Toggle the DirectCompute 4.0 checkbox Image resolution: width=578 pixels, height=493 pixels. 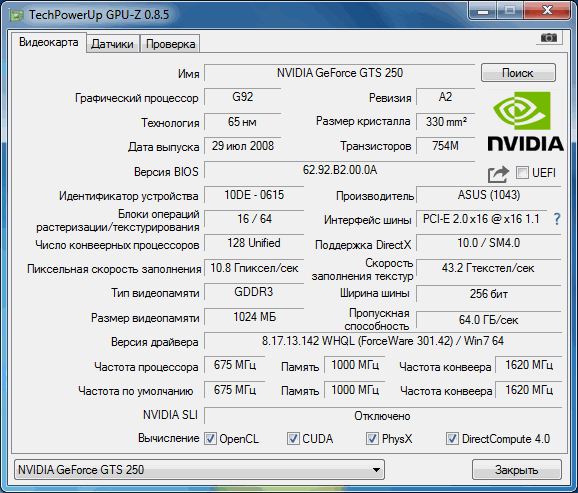452,438
